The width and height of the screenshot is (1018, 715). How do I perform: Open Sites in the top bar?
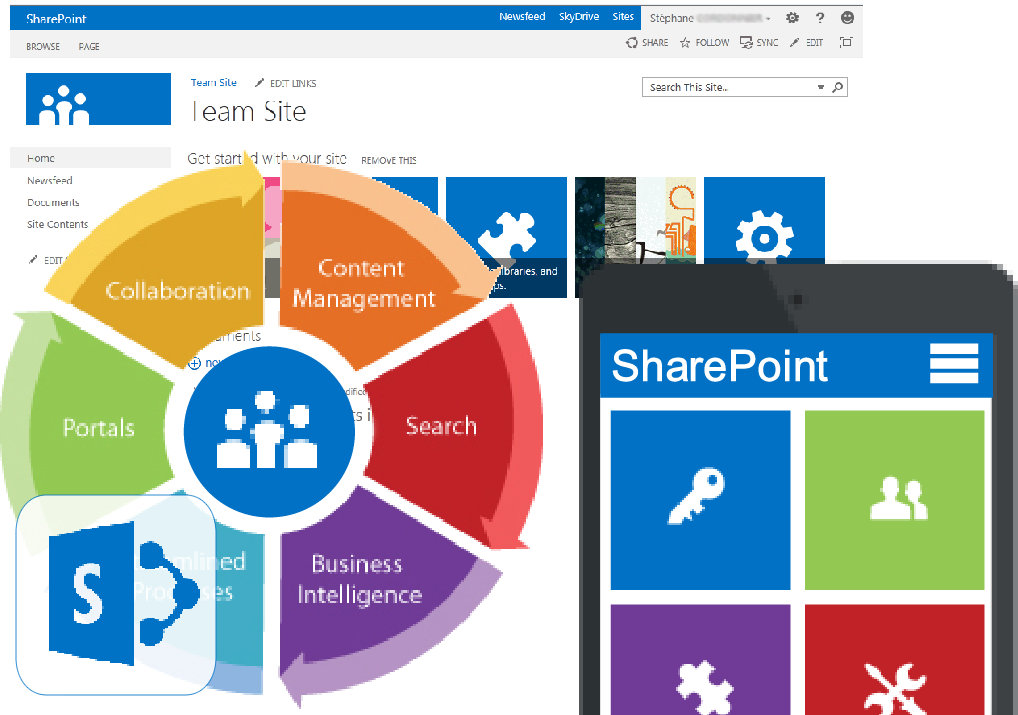point(623,17)
